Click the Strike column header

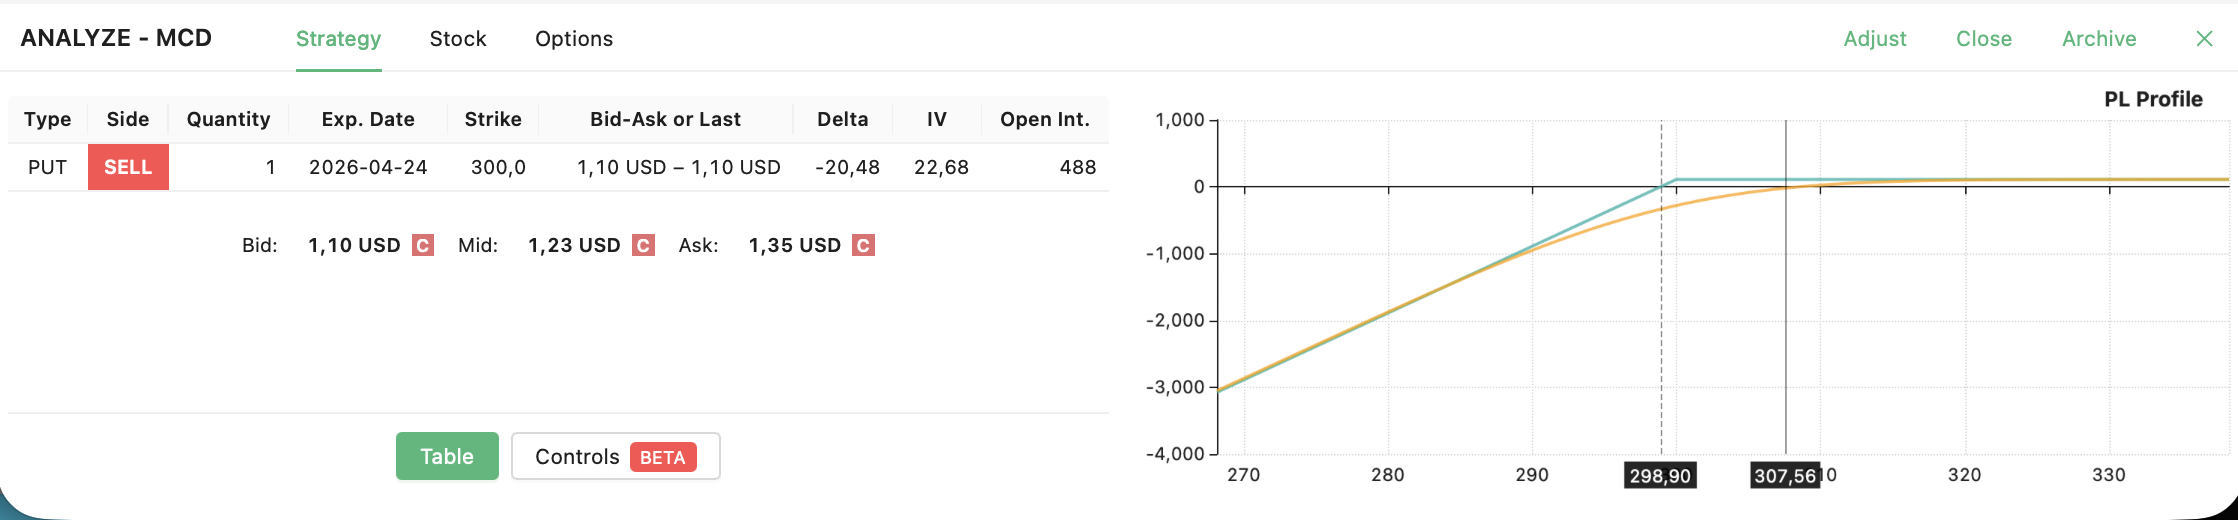493,119
